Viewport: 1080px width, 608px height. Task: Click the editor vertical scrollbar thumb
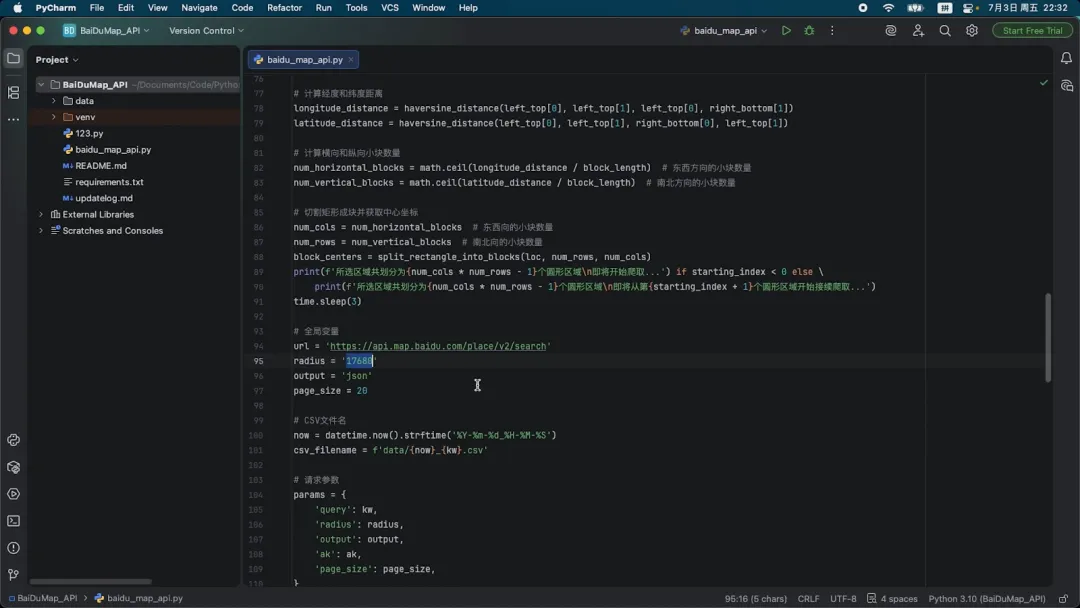pyautogui.click(x=1048, y=337)
